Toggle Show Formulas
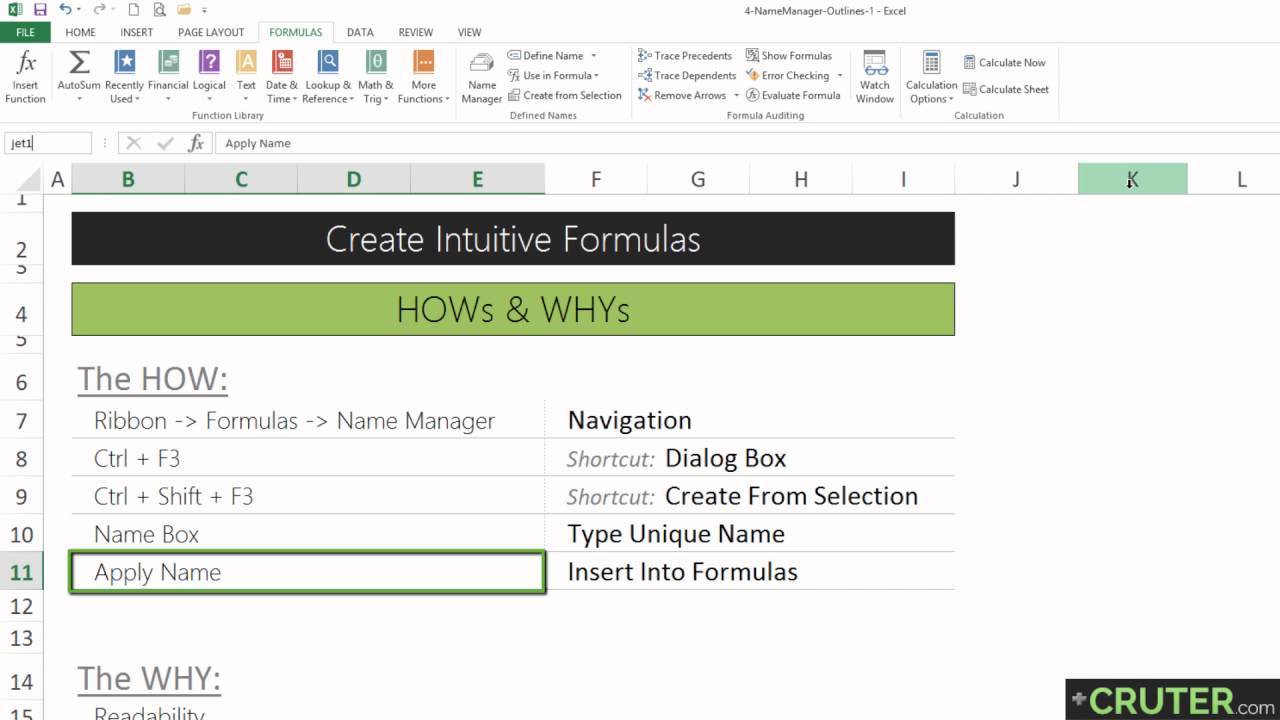1280x720 pixels. click(x=789, y=56)
